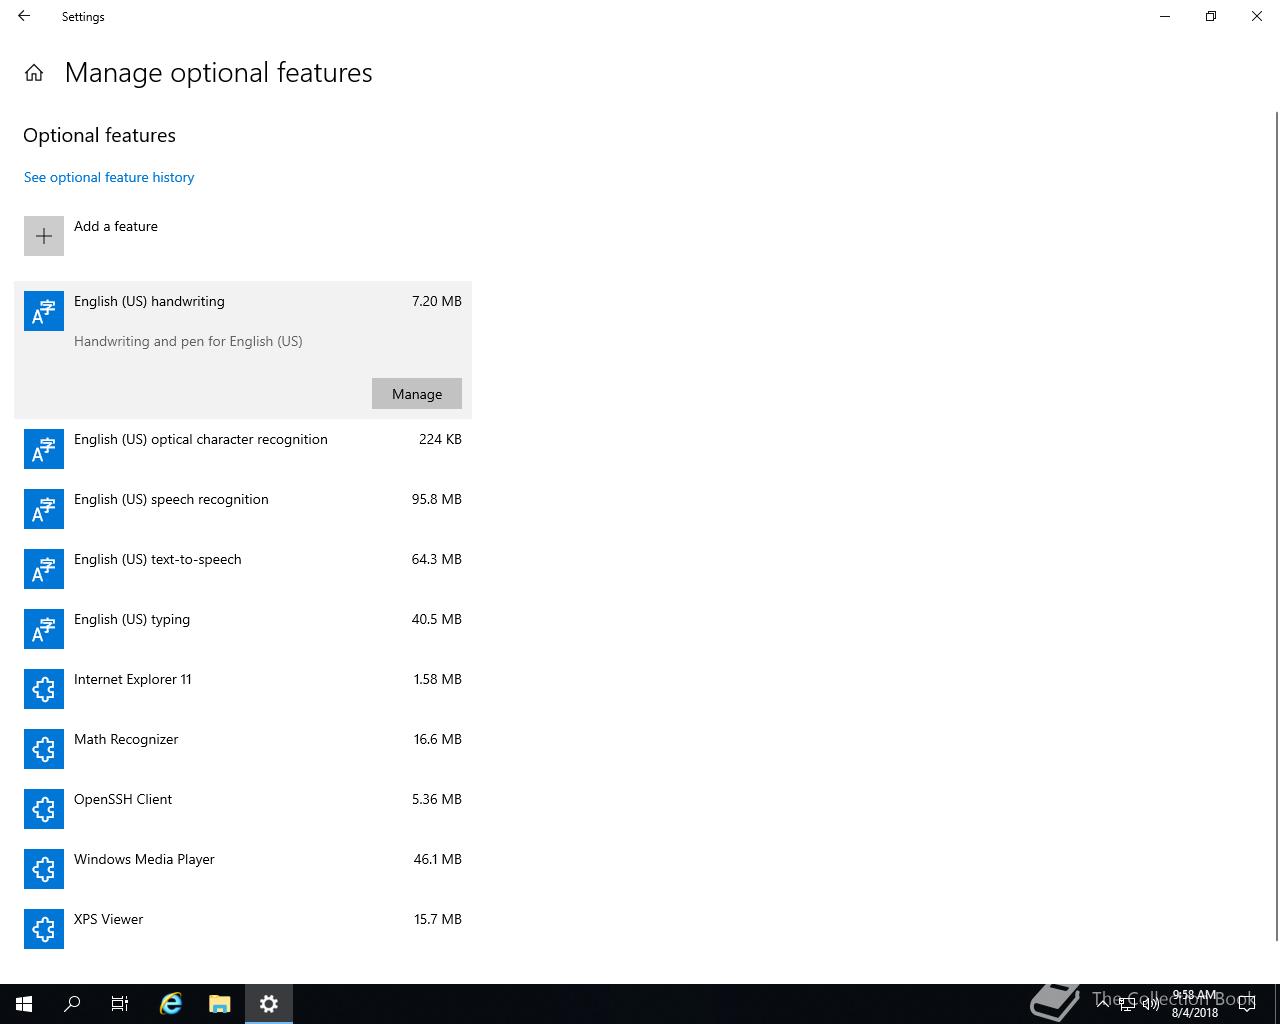Open See optional feature history link
Image resolution: width=1280 pixels, height=1024 pixels.
[x=109, y=177]
